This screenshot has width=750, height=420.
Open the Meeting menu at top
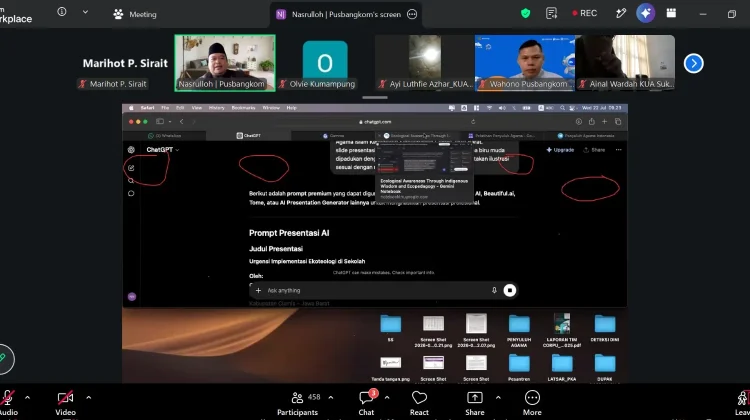point(135,14)
